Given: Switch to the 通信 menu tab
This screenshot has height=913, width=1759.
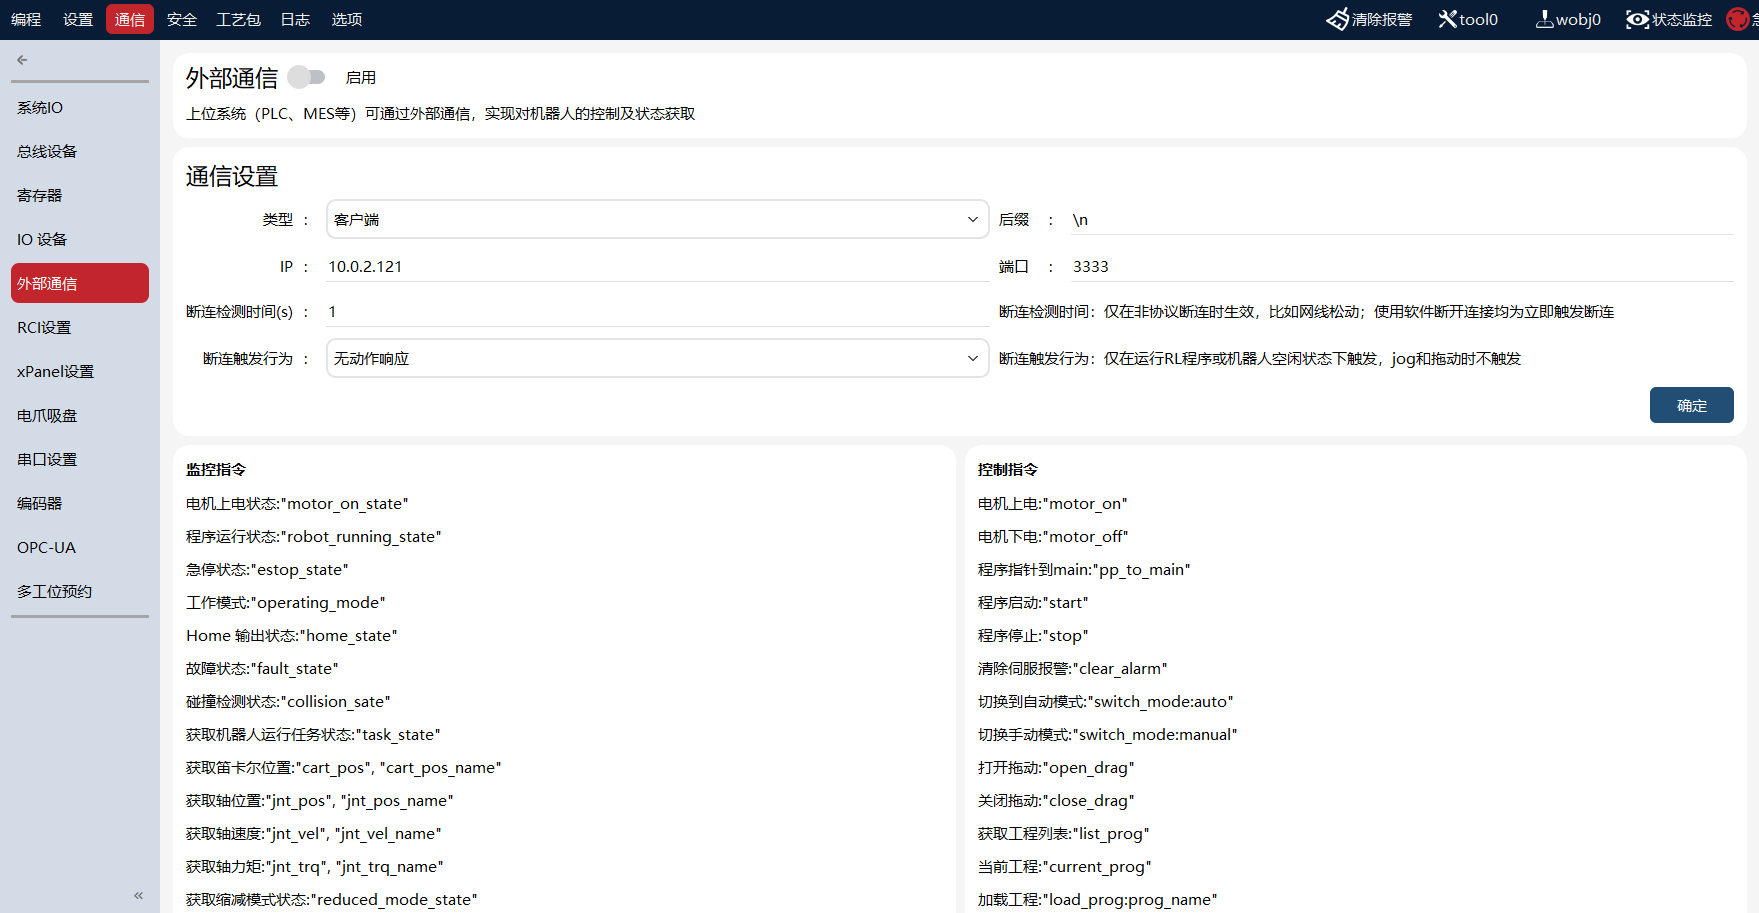Looking at the screenshot, I should click(x=129, y=18).
